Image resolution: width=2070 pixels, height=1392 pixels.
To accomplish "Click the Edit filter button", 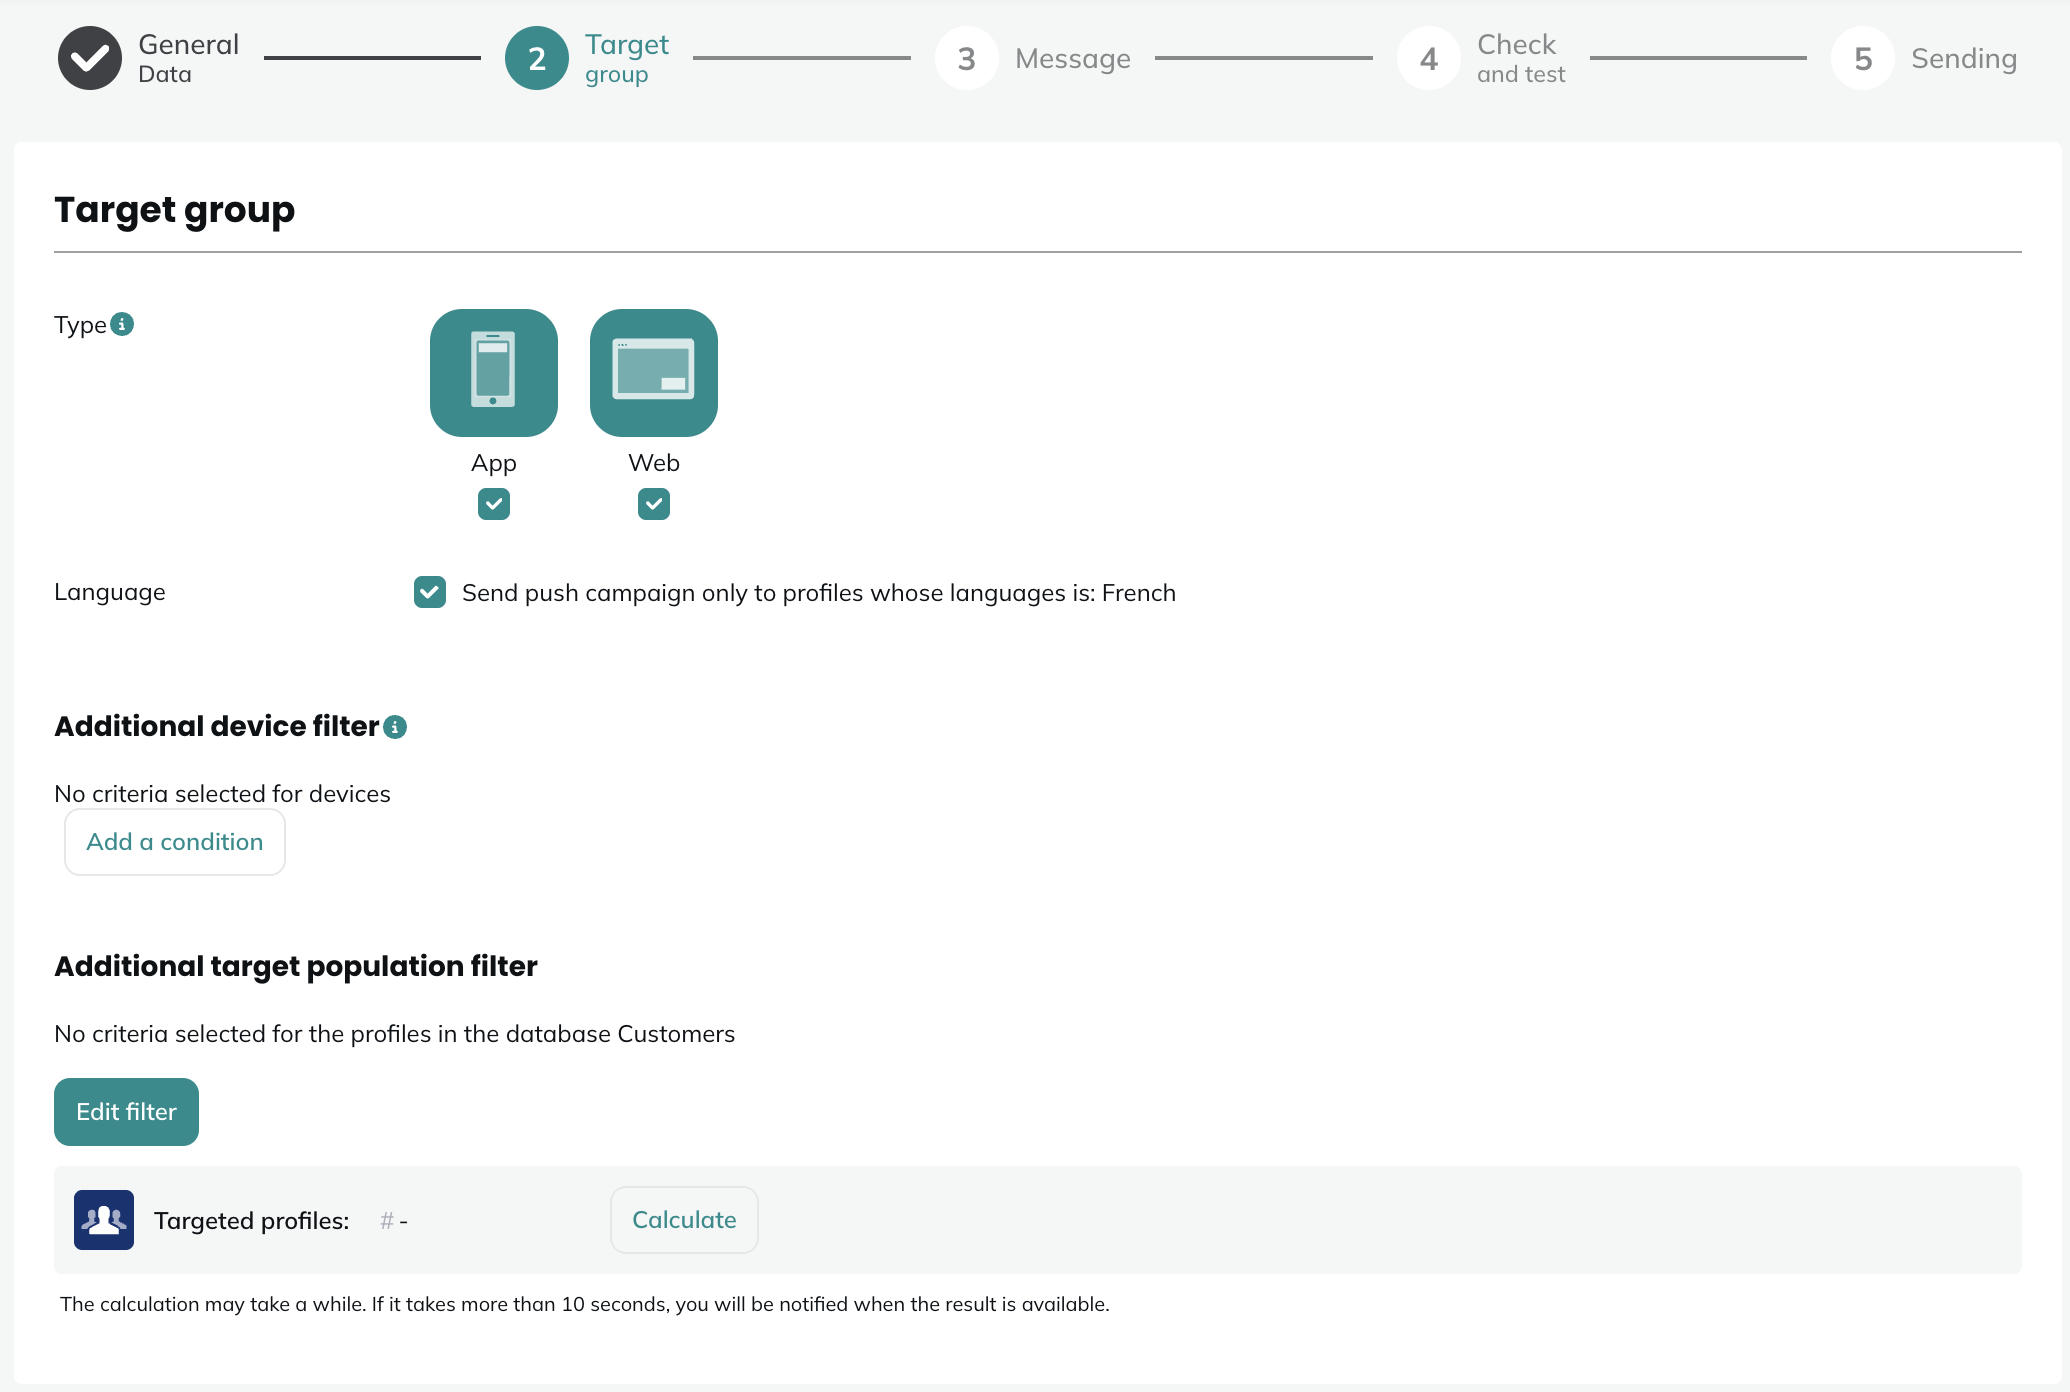I will tap(126, 1112).
